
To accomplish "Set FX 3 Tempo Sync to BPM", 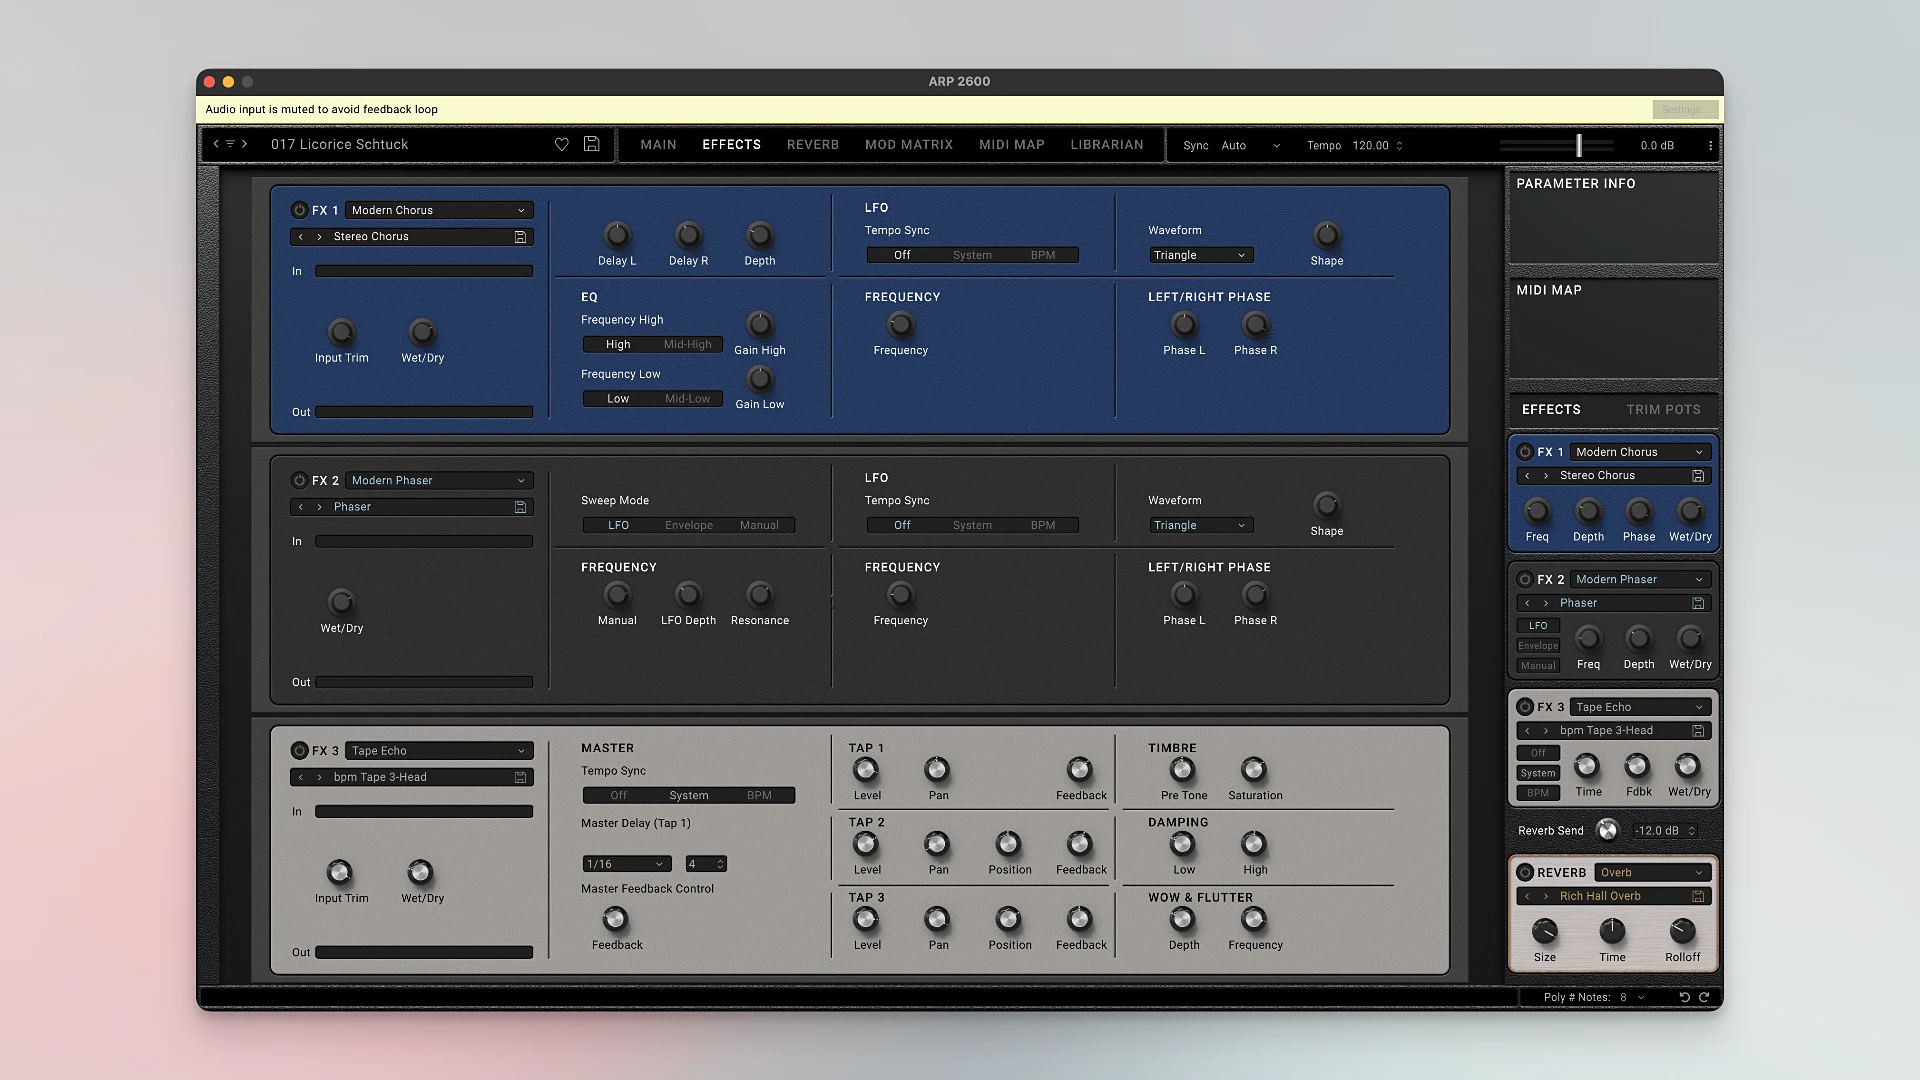I will 759,795.
